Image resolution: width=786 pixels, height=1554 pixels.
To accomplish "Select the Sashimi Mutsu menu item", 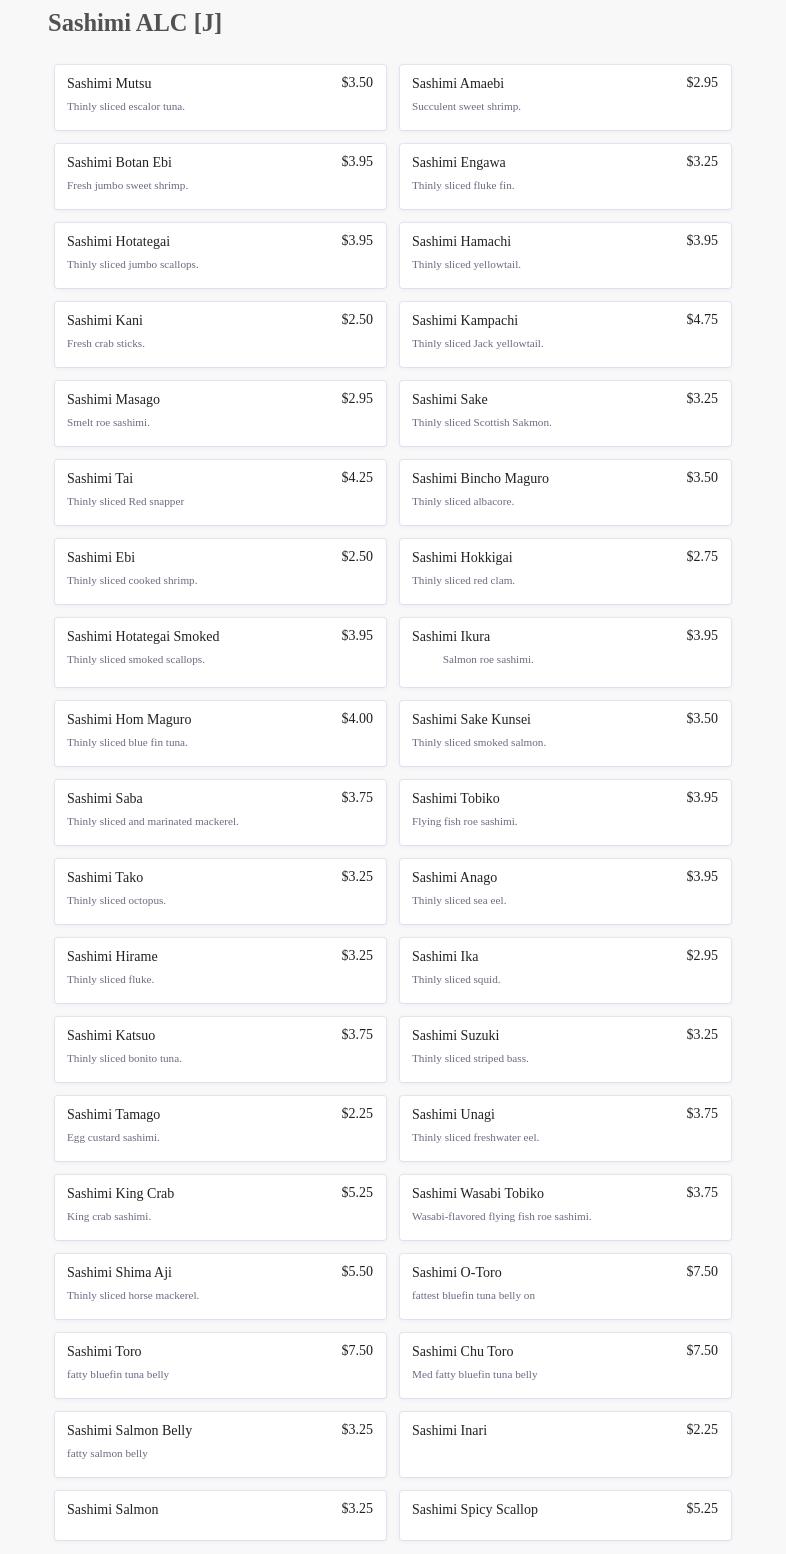I will [x=220, y=97].
